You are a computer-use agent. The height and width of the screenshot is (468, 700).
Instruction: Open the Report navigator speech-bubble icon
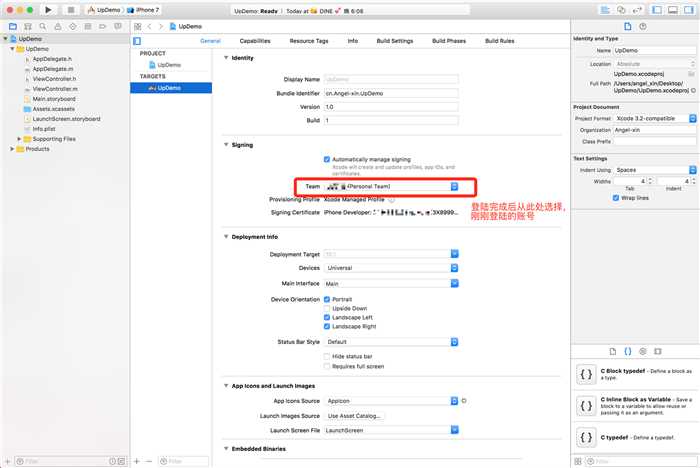(118, 27)
